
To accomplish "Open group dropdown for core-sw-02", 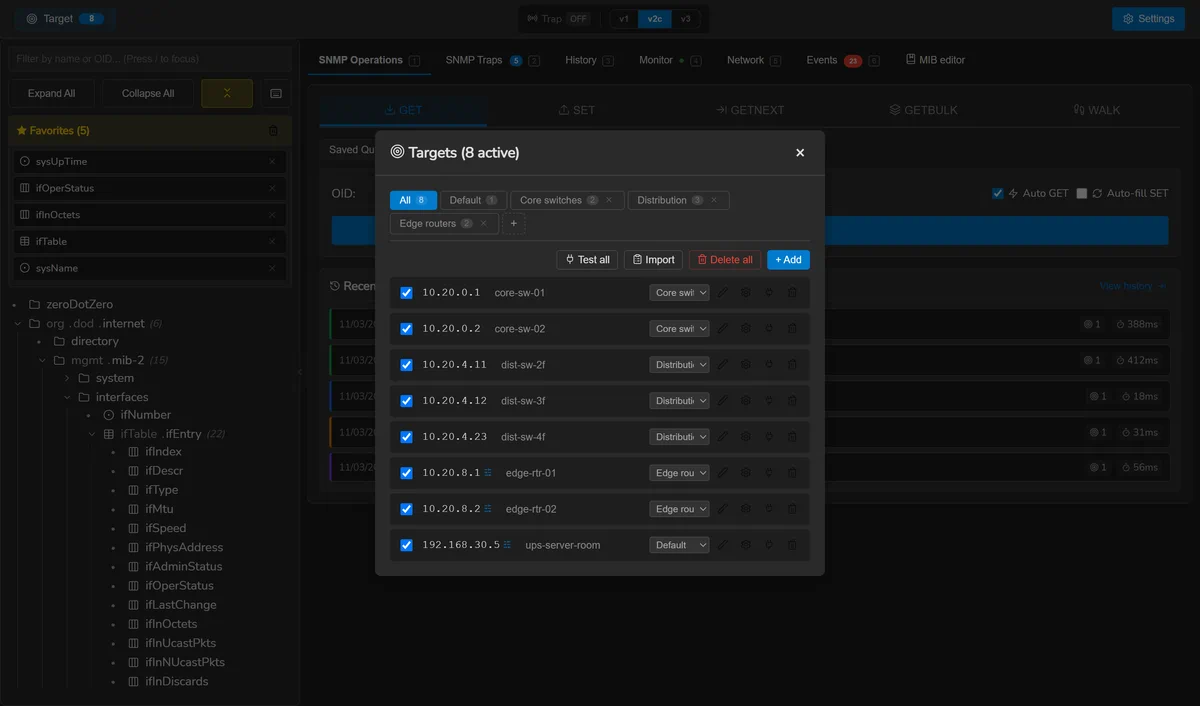I will (679, 329).
